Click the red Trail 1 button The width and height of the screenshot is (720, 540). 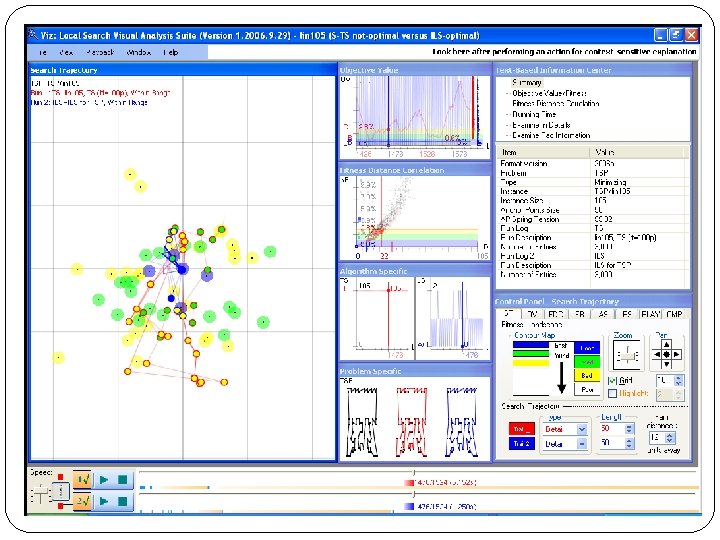click(x=522, y=429)
